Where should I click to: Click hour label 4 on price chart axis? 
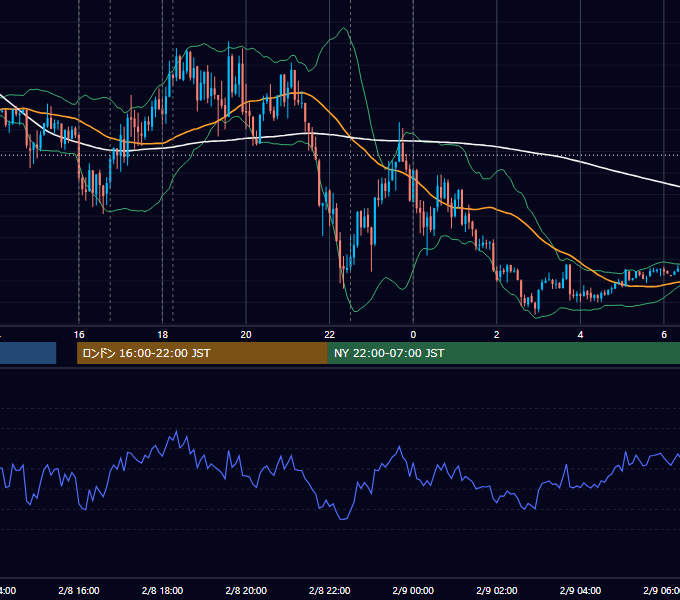(x=580, y=335)
